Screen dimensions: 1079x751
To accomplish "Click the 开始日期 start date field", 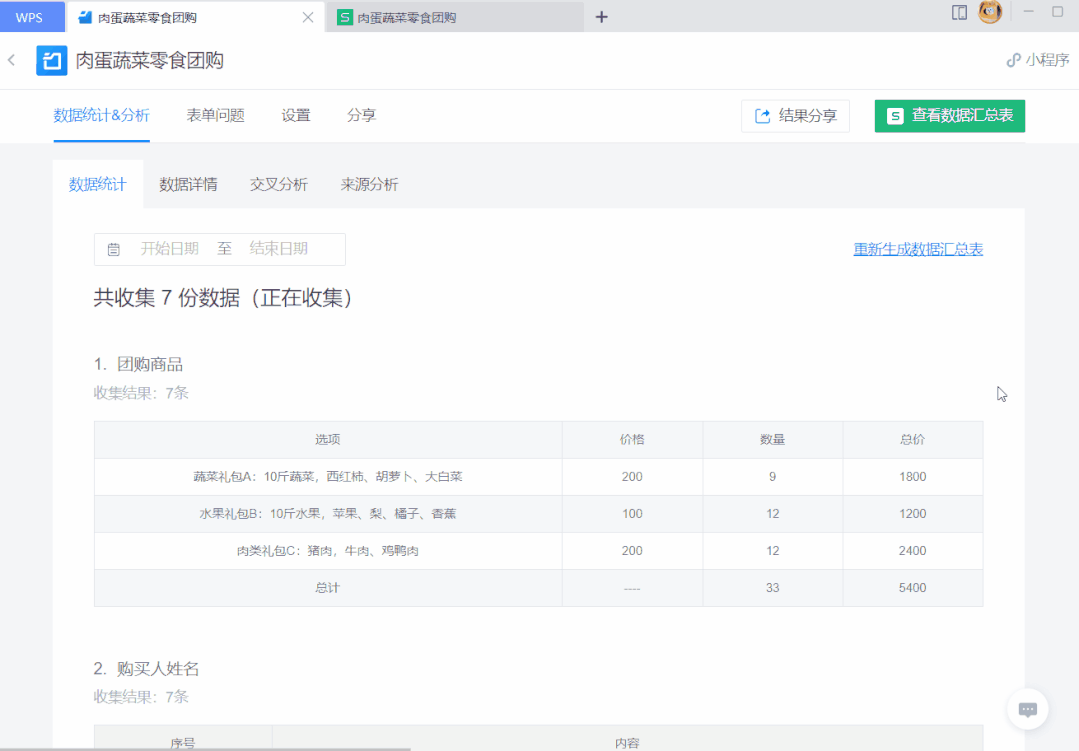I will (169, 248).
